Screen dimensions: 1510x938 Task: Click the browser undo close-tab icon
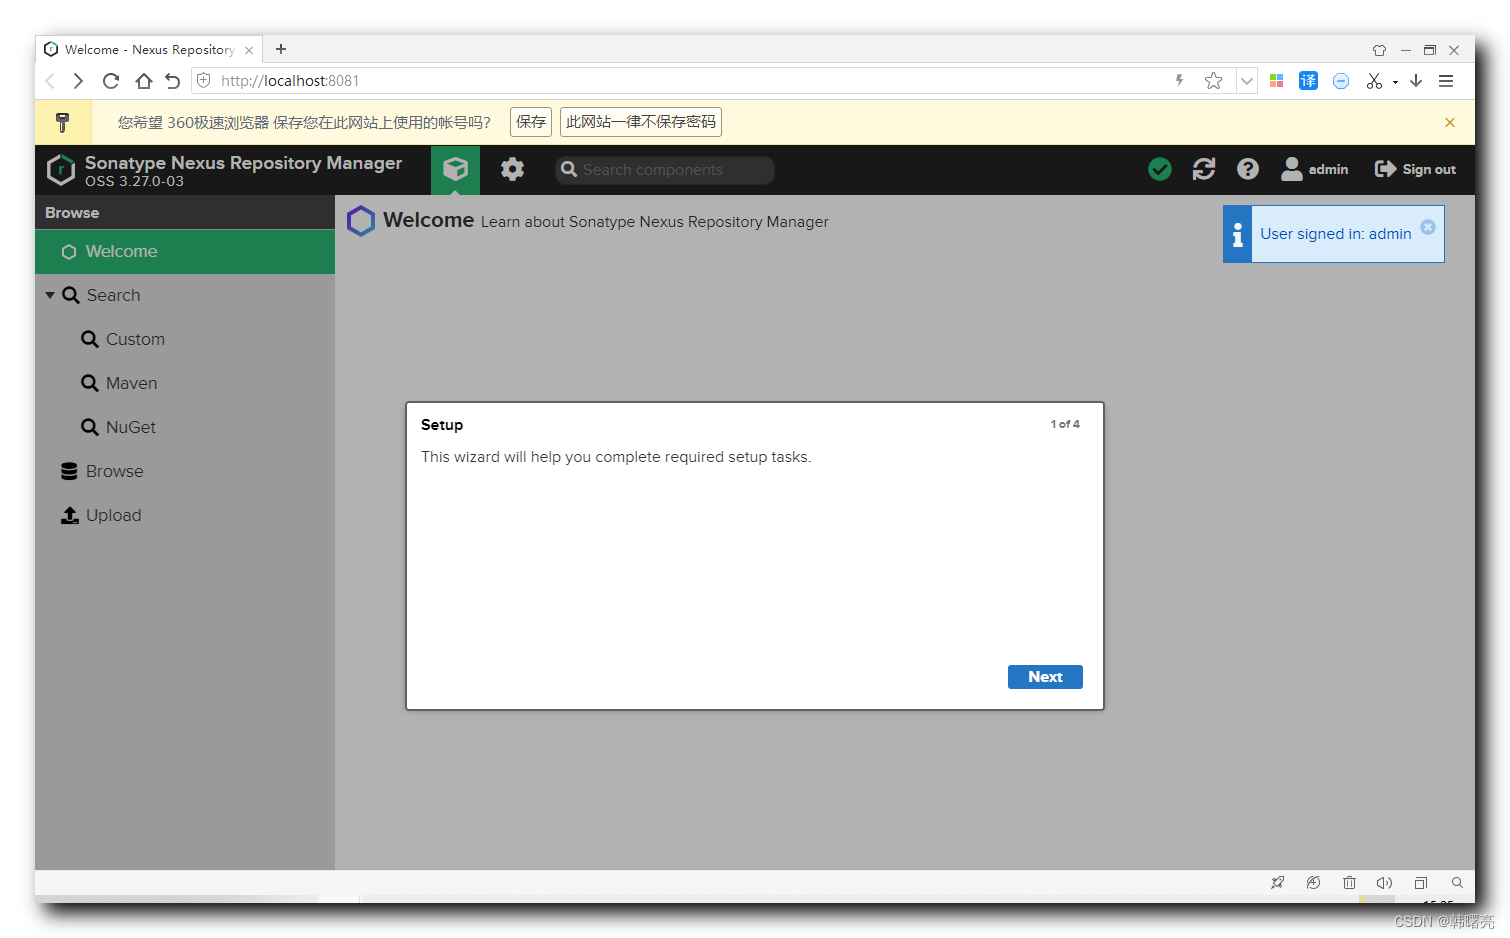tap(172, 81)
